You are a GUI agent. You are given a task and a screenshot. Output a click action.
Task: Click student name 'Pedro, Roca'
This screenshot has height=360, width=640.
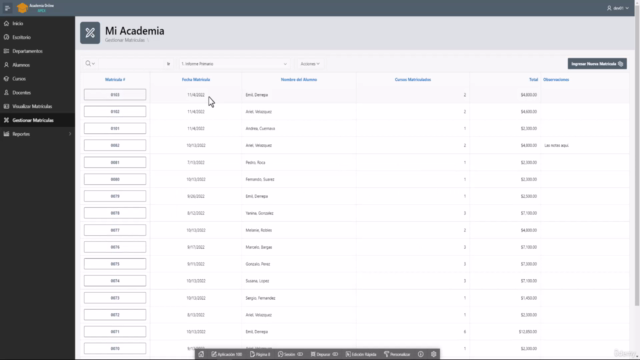pos(255,162)
